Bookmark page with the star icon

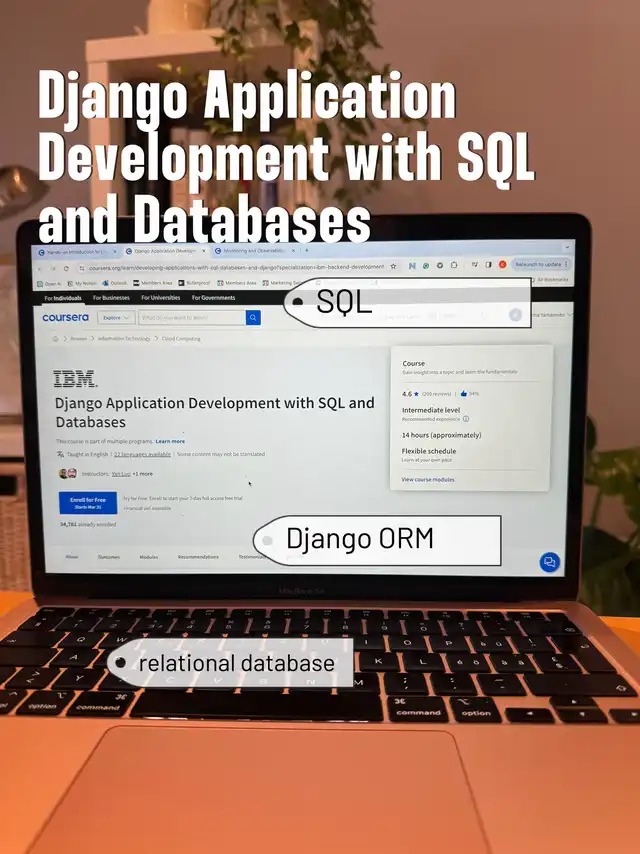(x=394, y=267)
